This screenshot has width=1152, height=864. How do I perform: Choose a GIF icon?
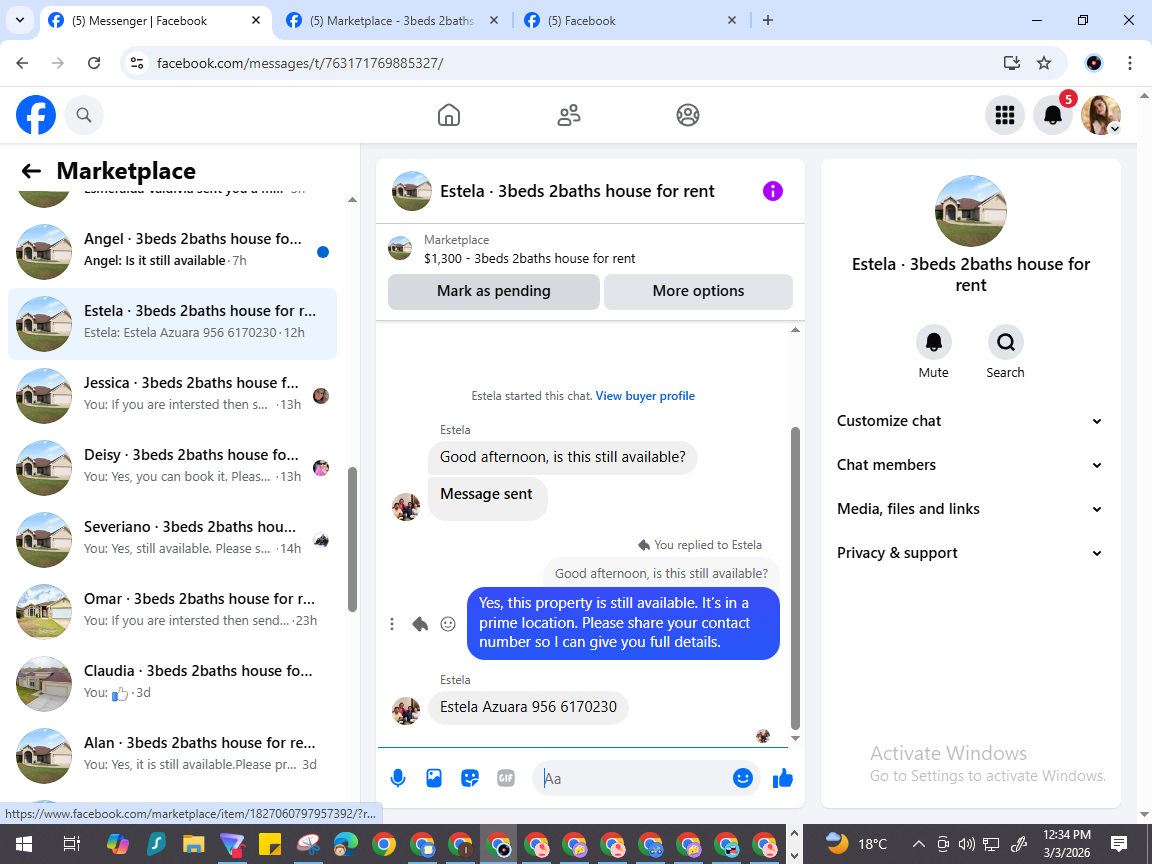coord(505,778)
